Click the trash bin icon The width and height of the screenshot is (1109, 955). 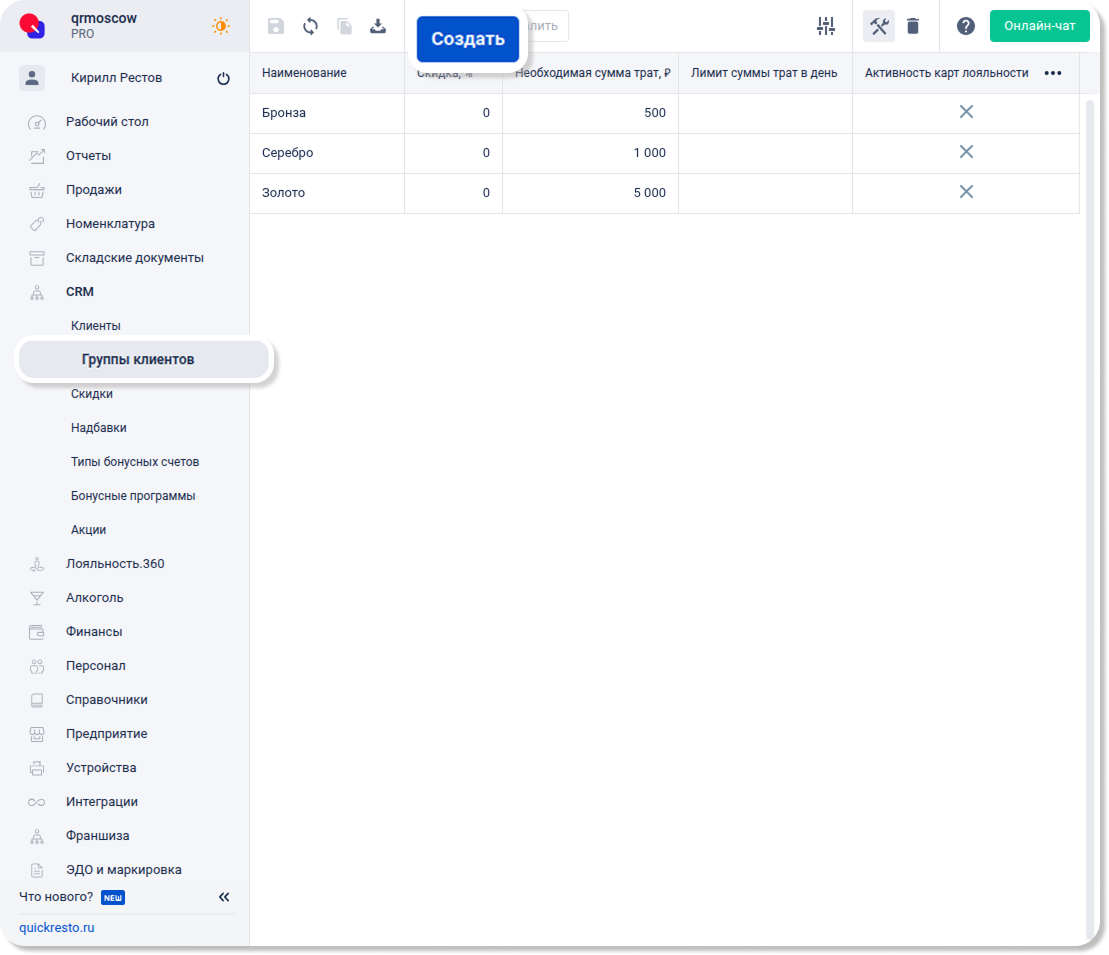913,26
